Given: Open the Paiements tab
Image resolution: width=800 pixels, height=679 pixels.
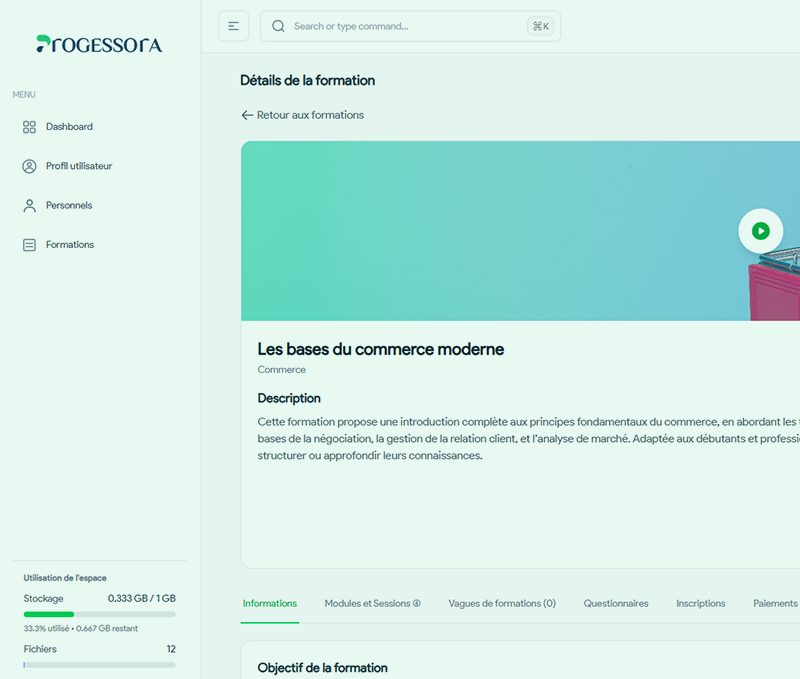Looking at the screenshot, I should [775, 604].
